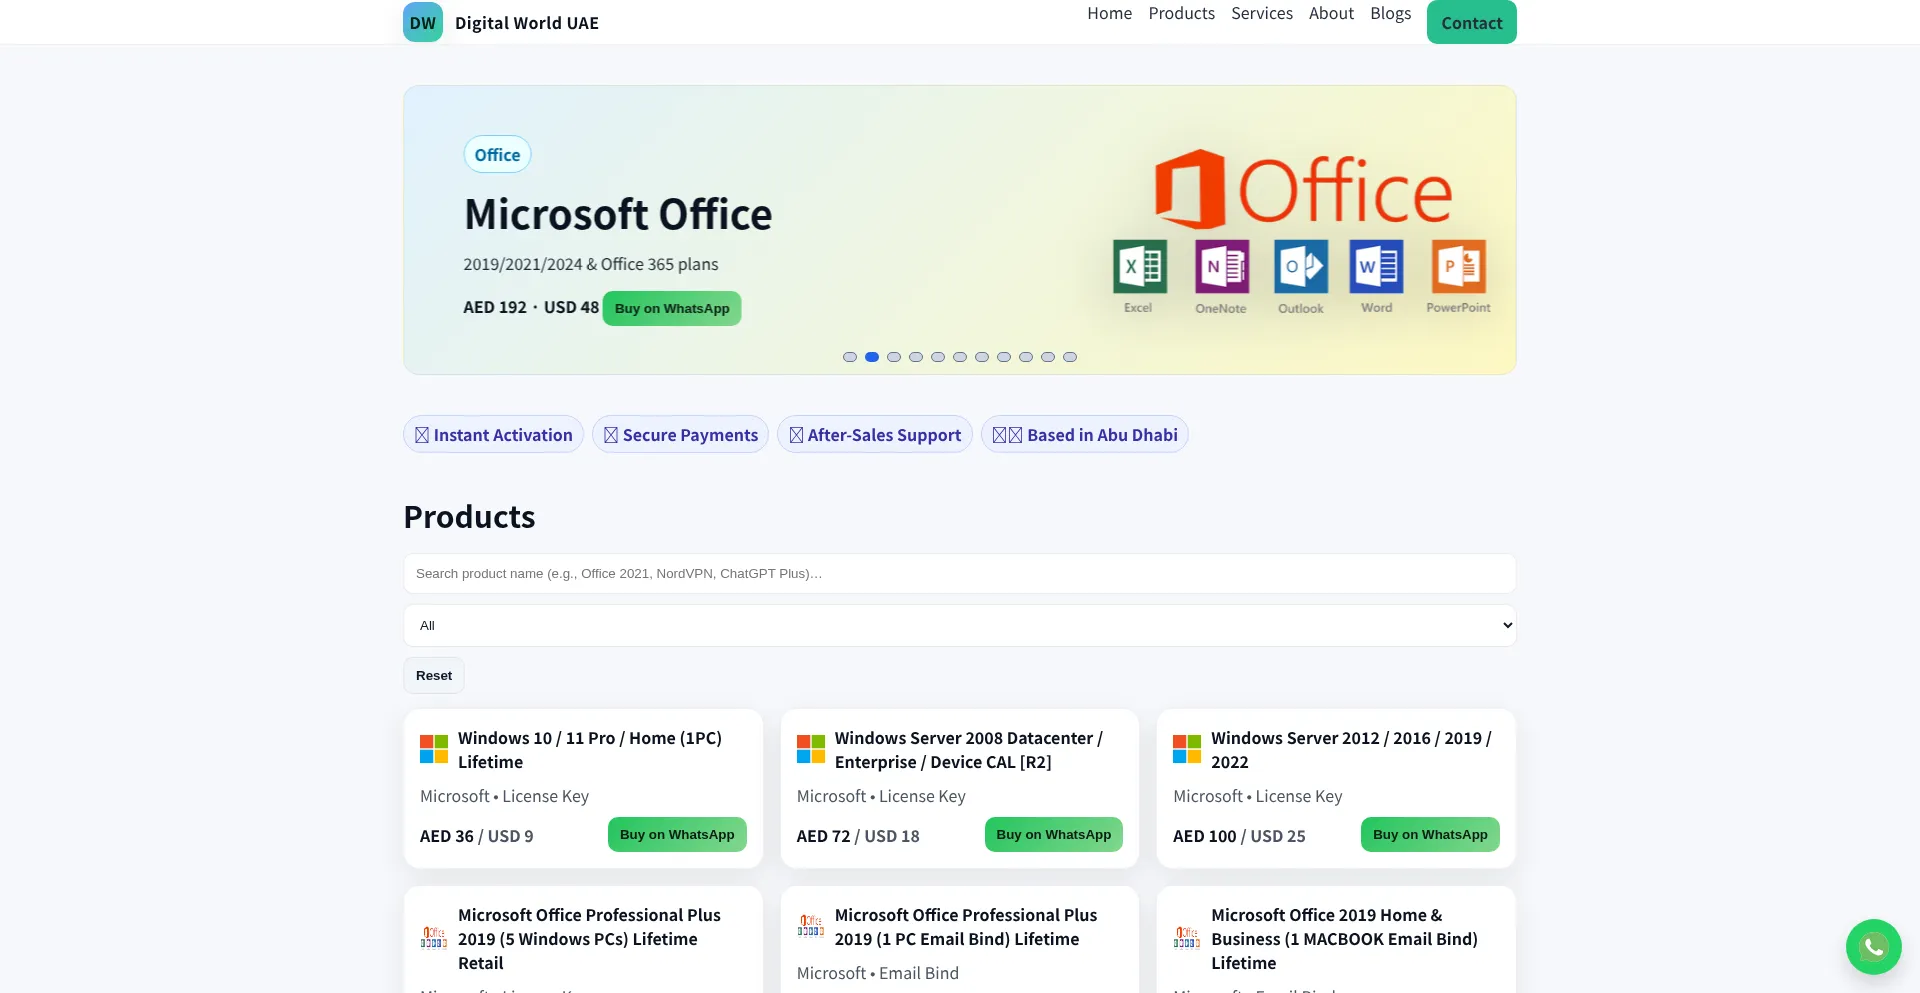This screenshot has width=1920, height=993.
Task: Click Windows logo on Windows 10 / 11 Pro card
Action: coord(434,749)
